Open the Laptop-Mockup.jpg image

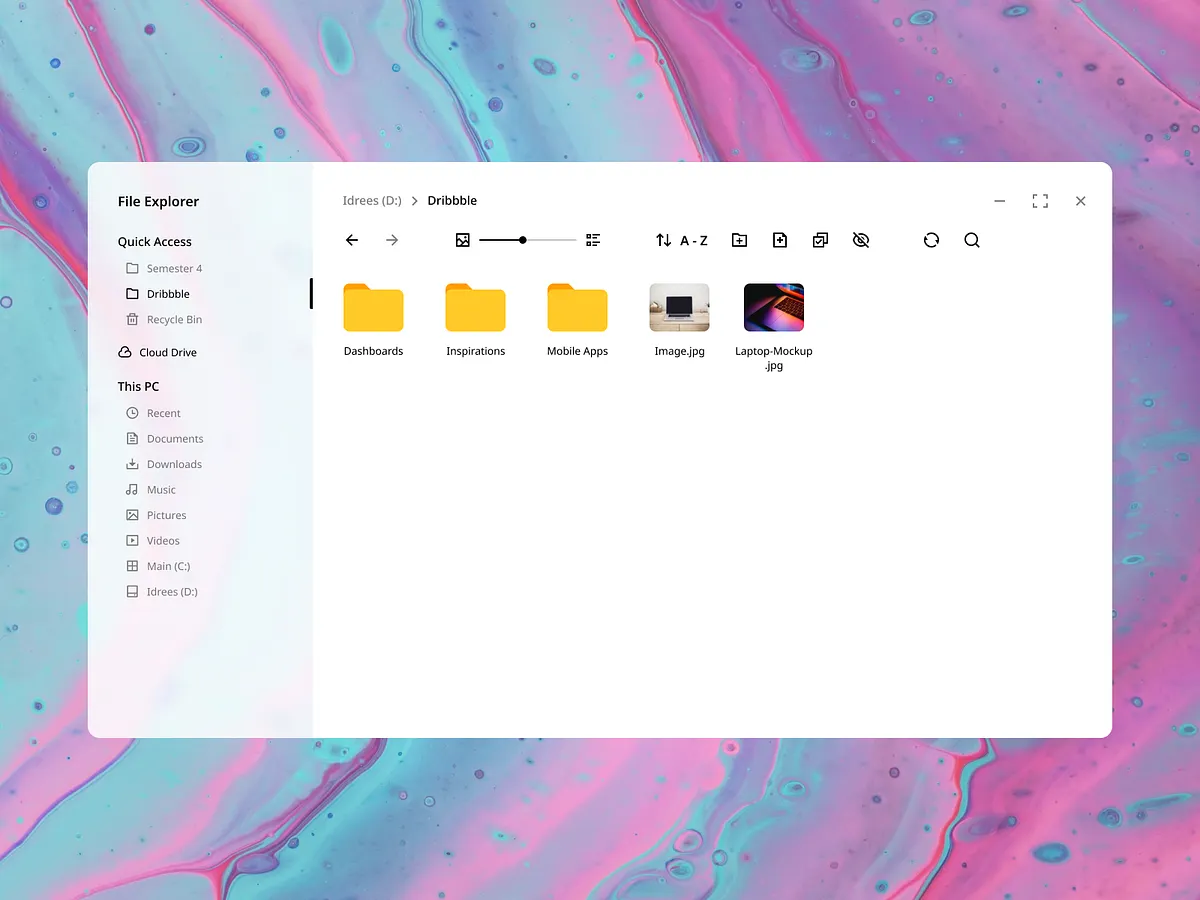coord(773,307)
